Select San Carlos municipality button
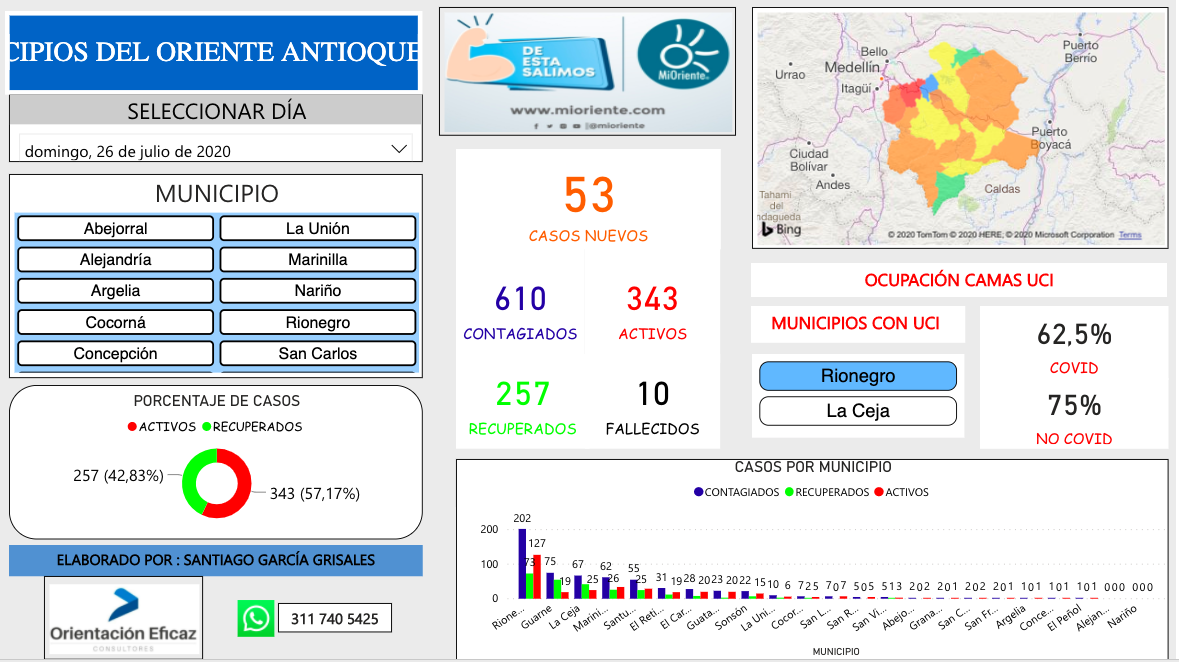This screenshot has width=1179, height=662. pyautogui.click(x=317, y=354)
